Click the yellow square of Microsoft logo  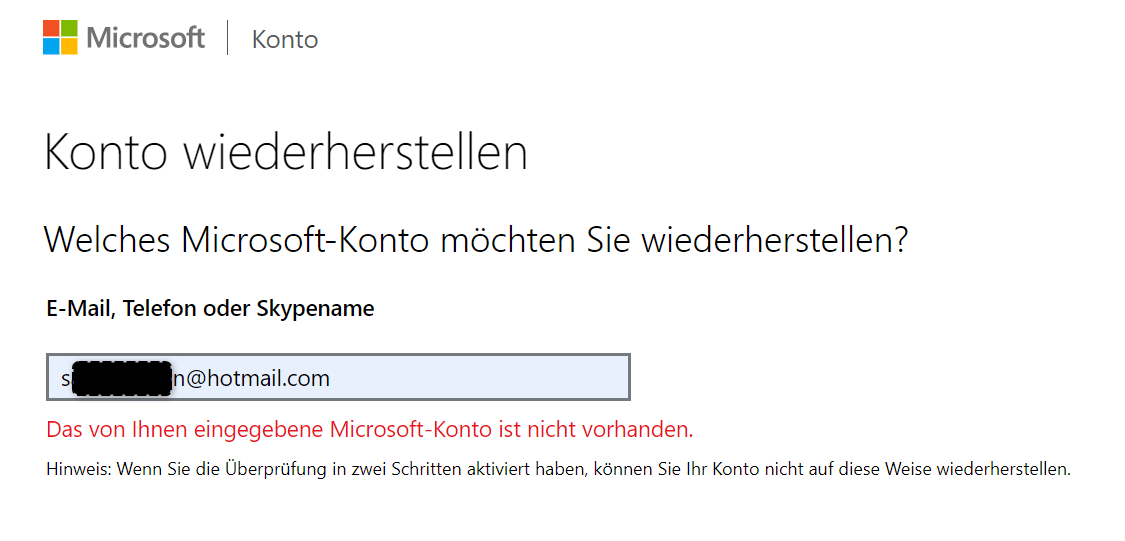click(x=70, y=47)
